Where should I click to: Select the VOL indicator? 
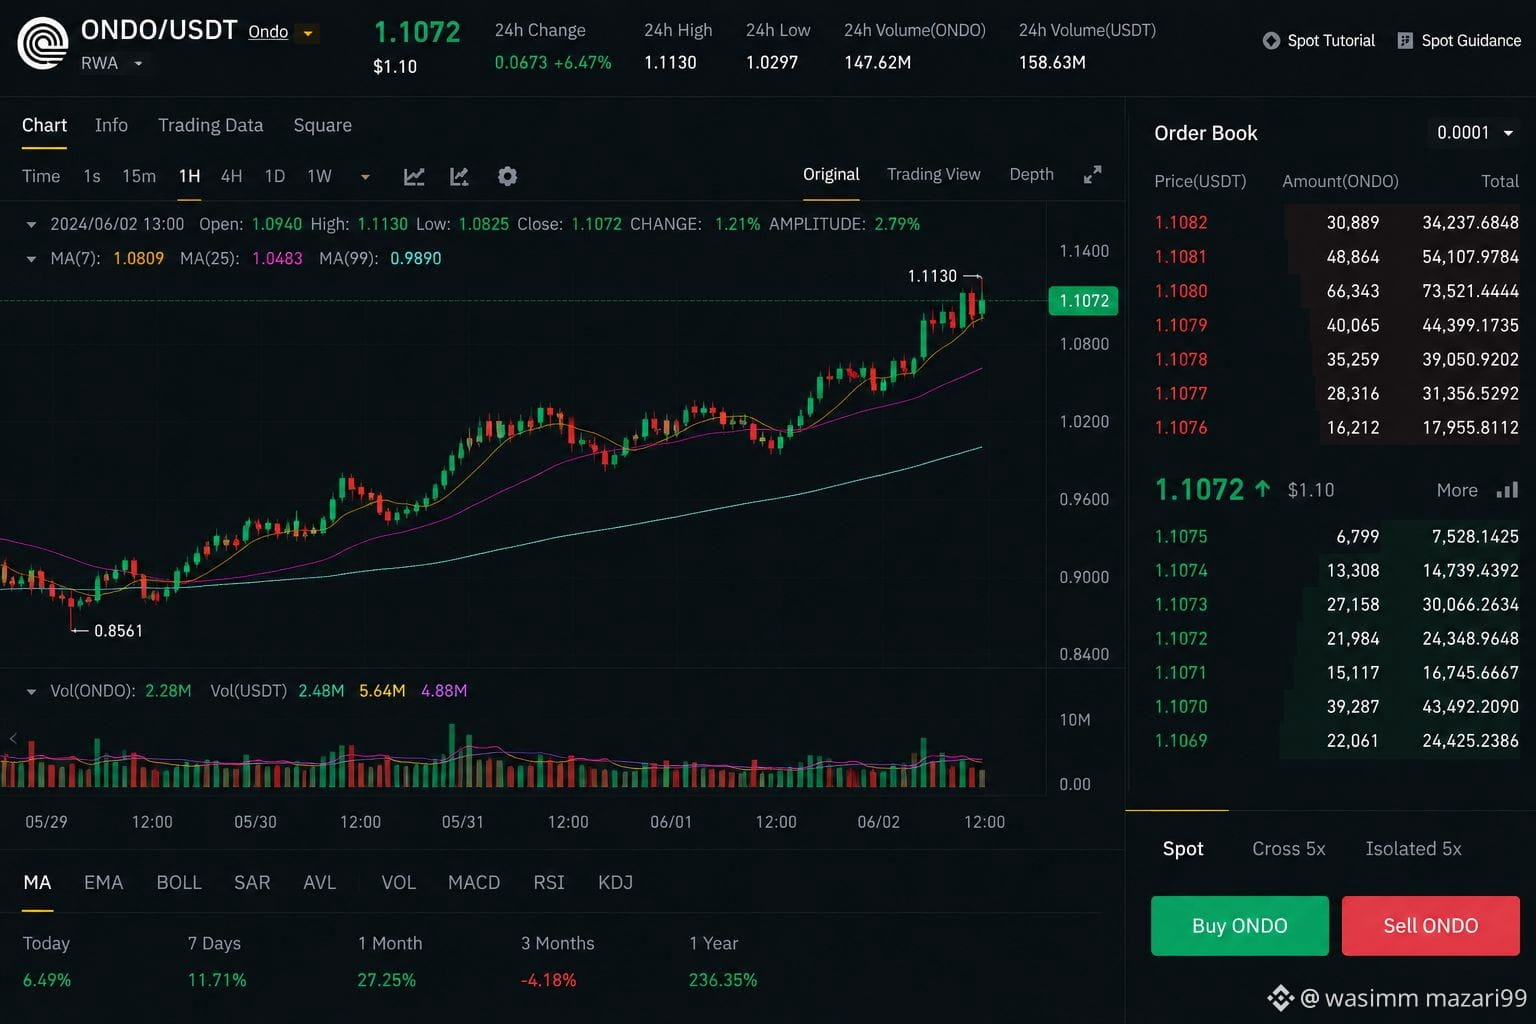(398, 882)
